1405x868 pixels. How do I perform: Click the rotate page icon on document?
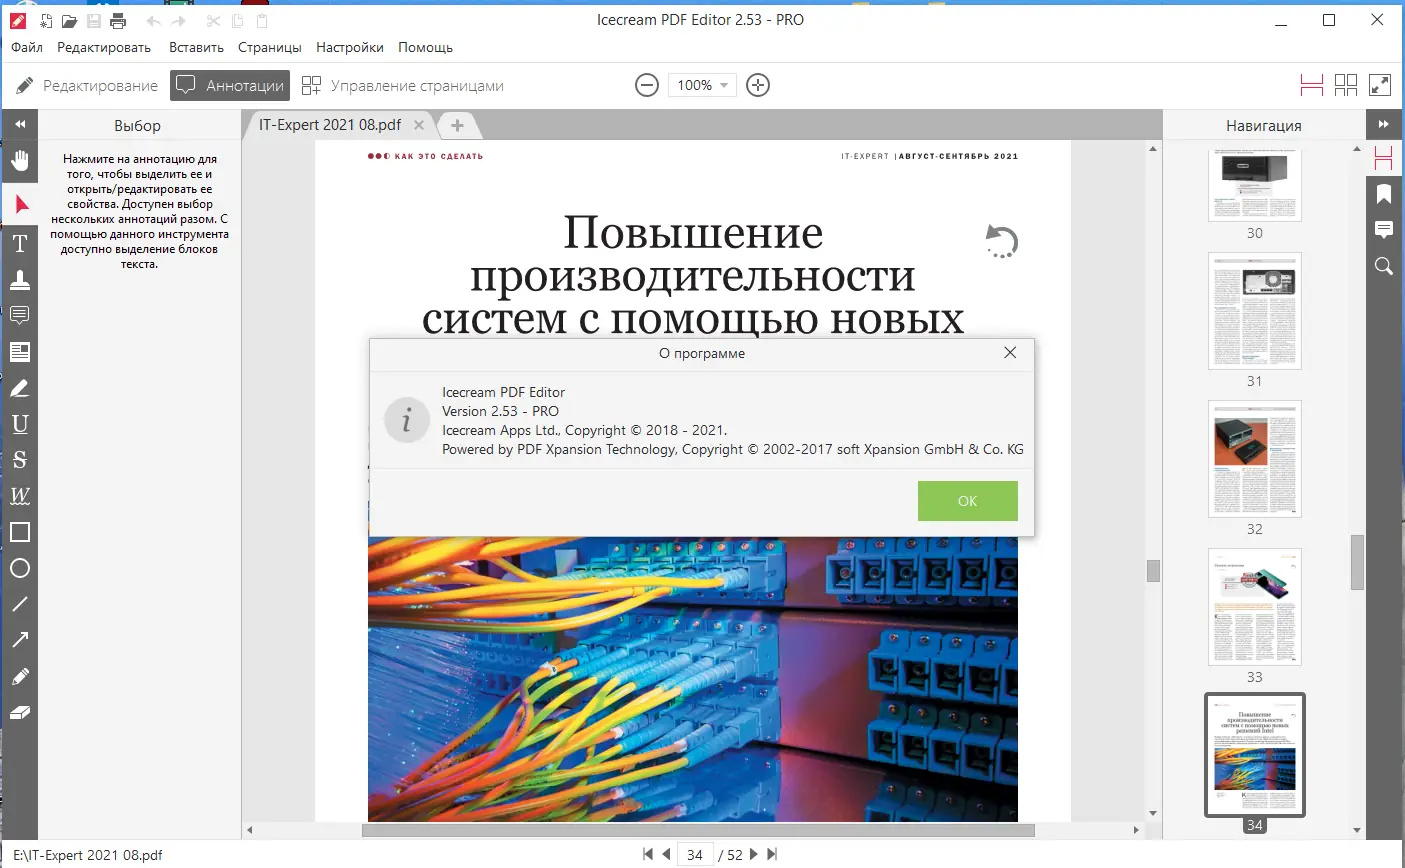tap(1001, 242)
